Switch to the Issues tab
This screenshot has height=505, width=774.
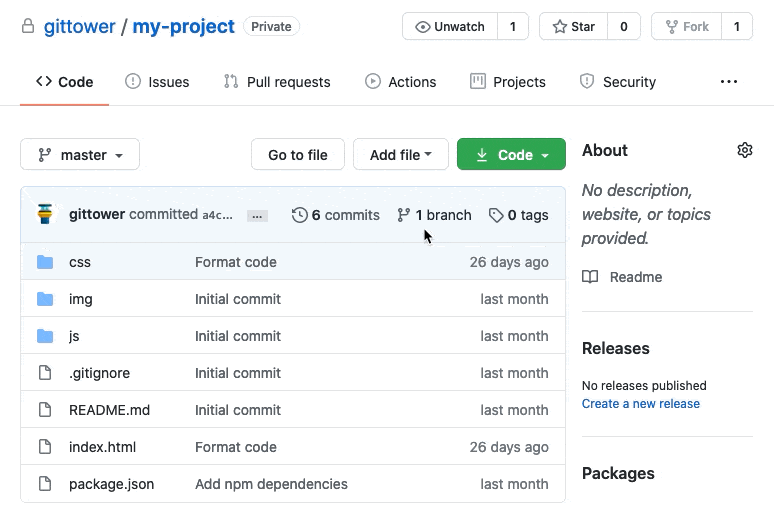[157, 82]
